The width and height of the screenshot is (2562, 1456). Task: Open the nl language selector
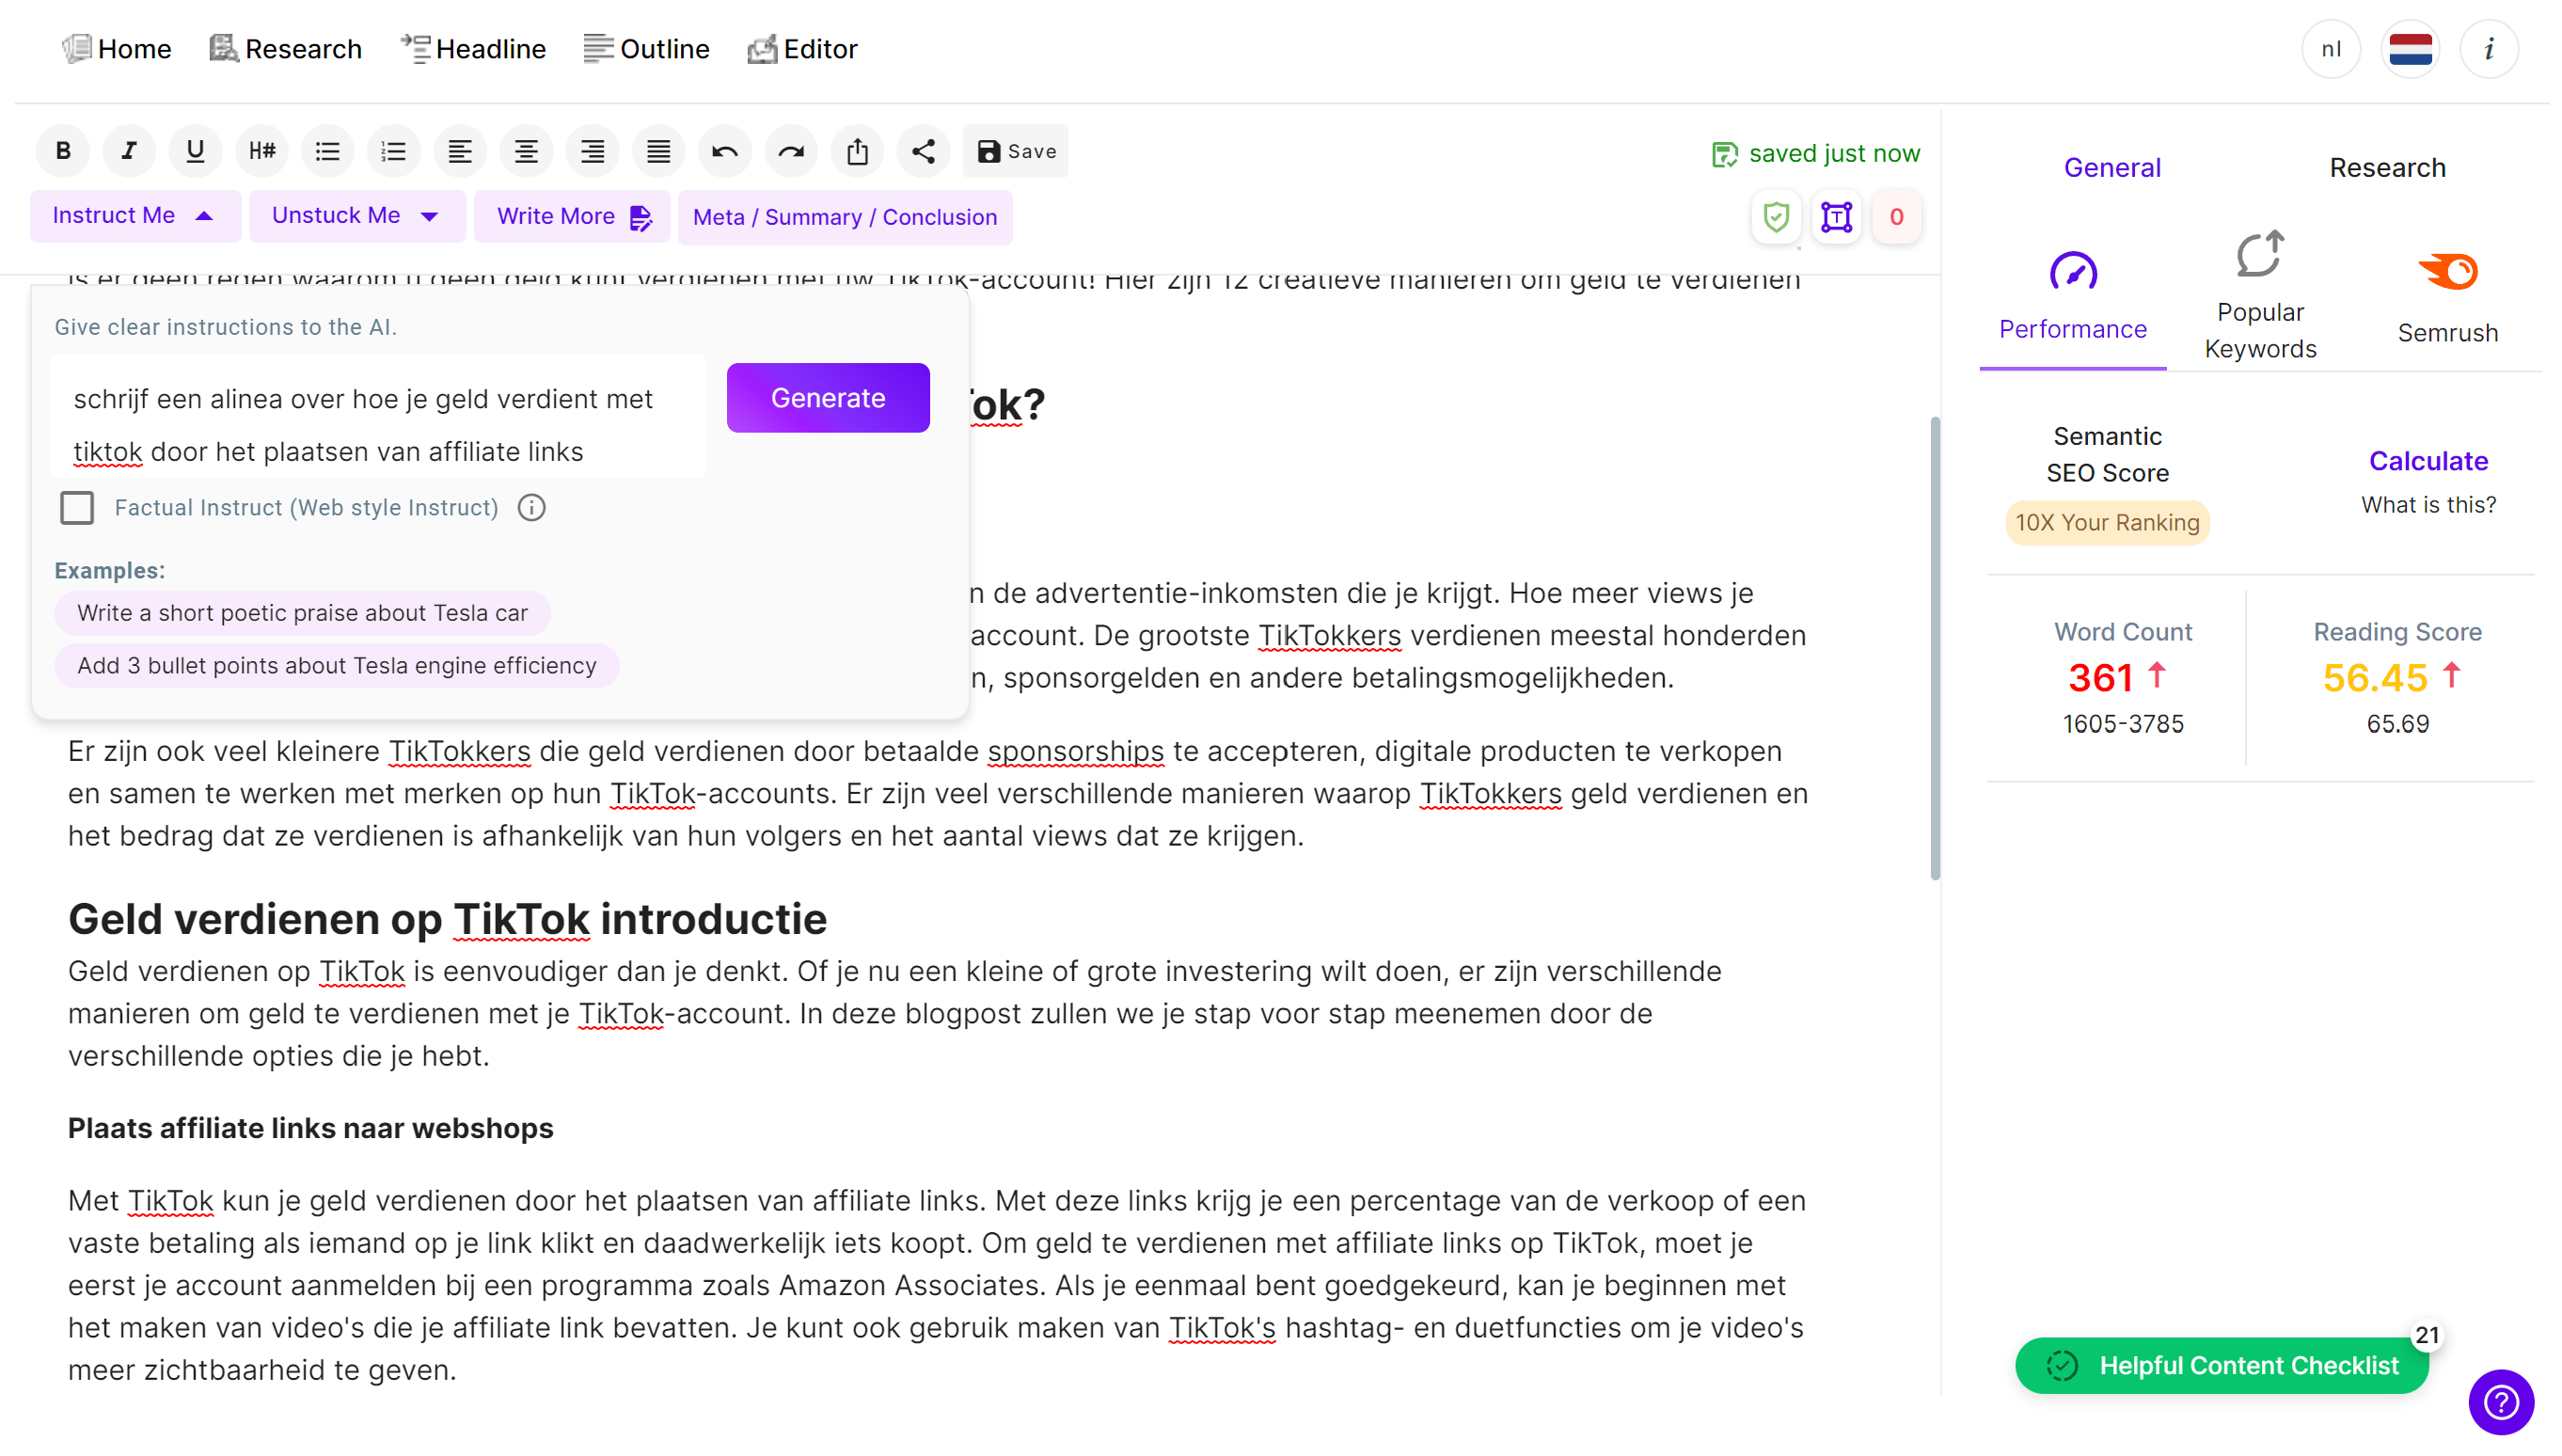click(2331, 49)
